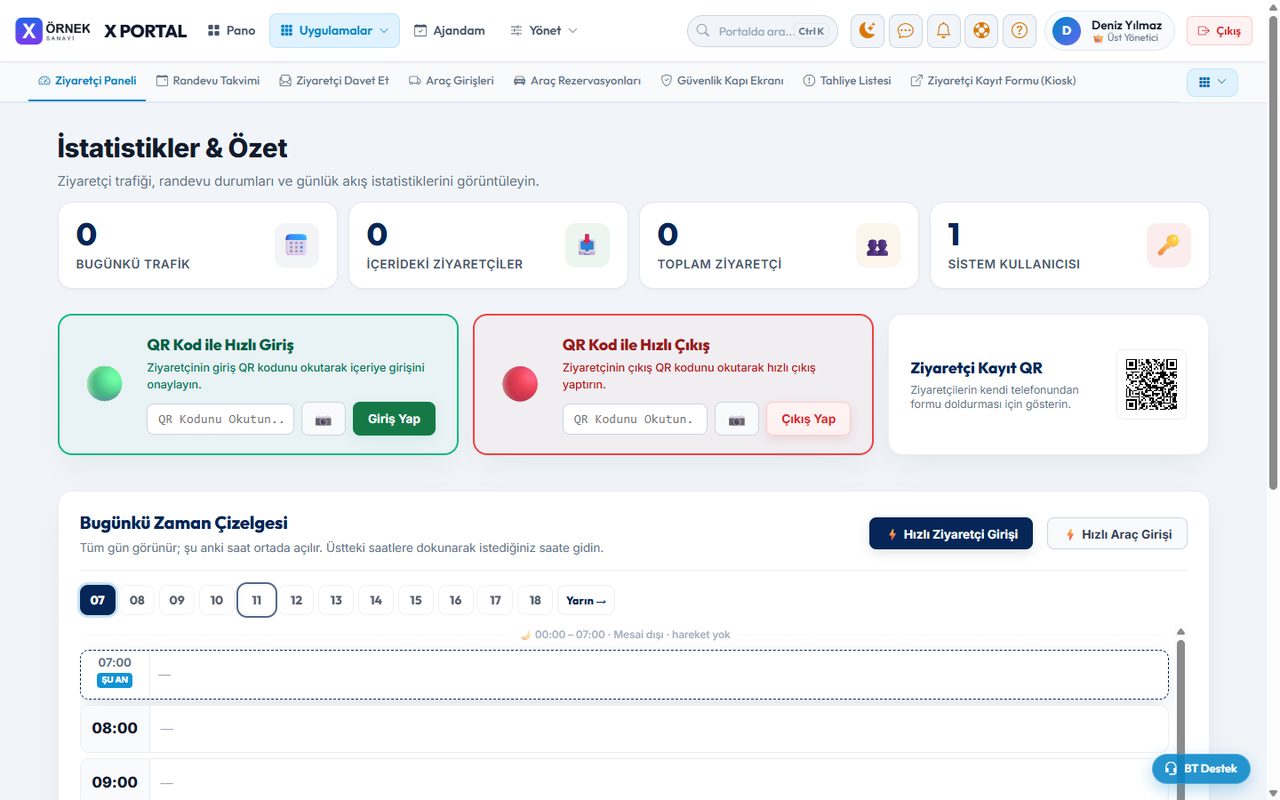The image size is (1280, 800).
Task: Jump to hour 11 in timeline
Action: (x=257, y=600)
